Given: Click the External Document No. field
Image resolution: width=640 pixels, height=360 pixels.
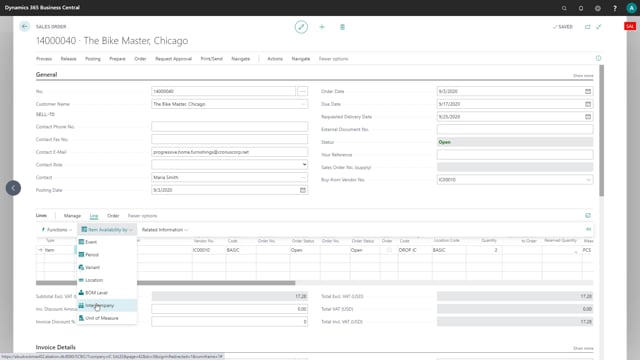Looking at the screenshot, I should point(515,129).
